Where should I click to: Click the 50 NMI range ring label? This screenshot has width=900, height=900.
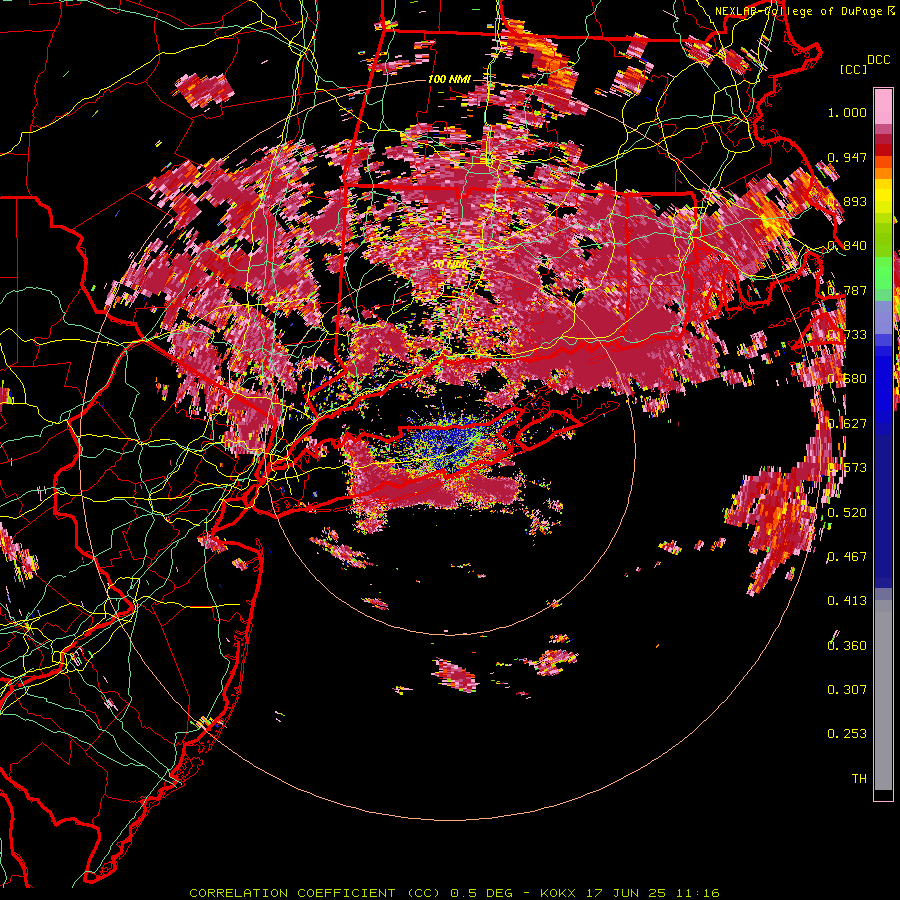pos(450,264)
